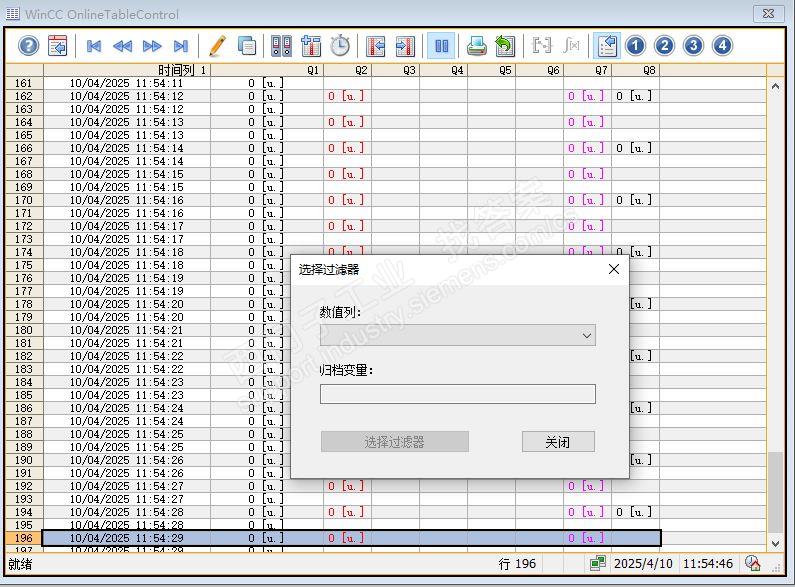
Task: Click the time cell in row 164
Action: click(x=127, y=122)
